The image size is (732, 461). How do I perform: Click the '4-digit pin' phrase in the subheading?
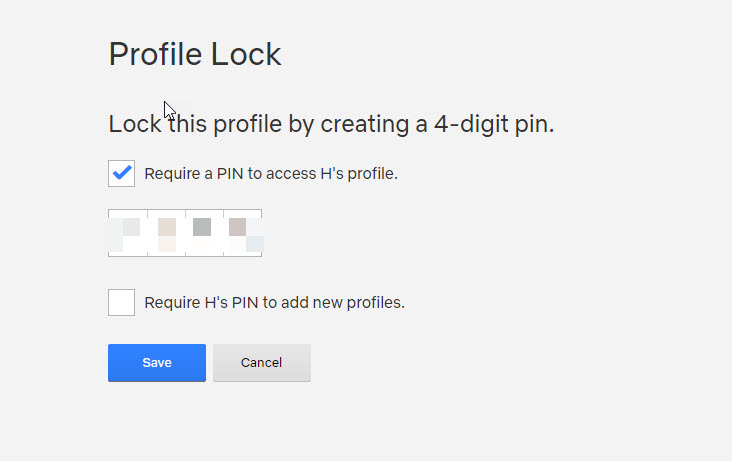(494, 125)
